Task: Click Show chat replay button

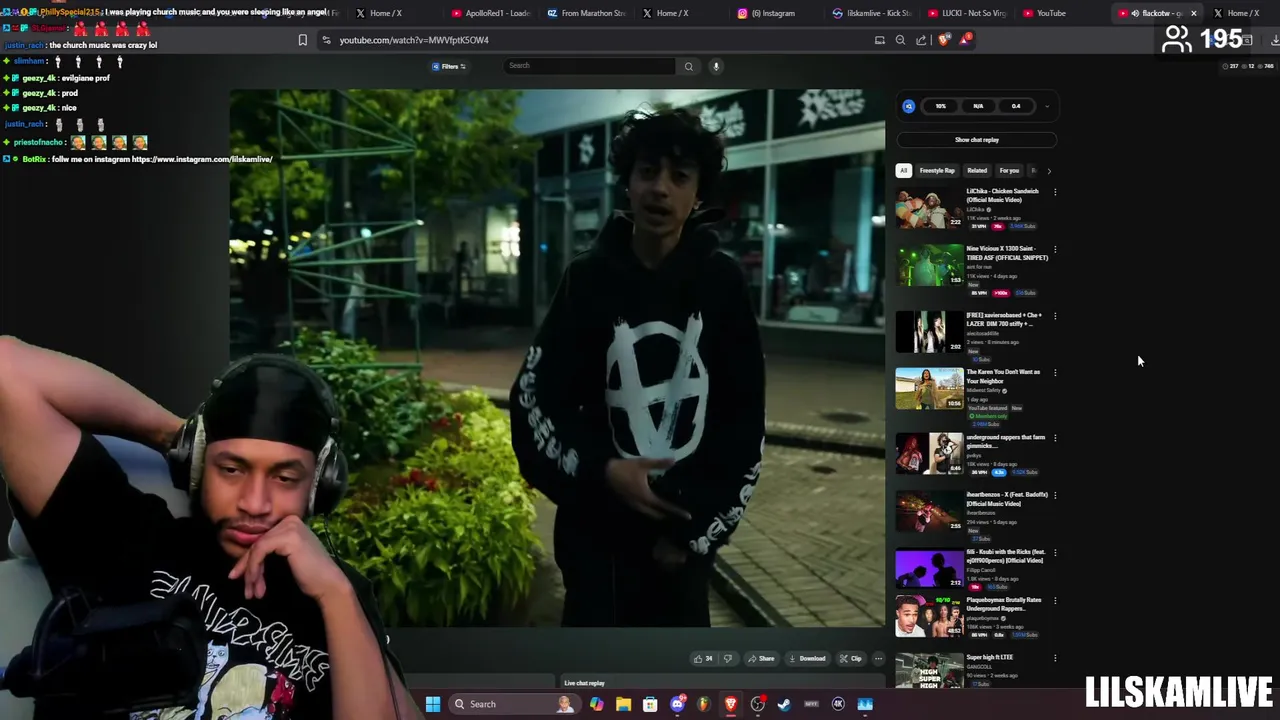Action: coord(977,140)
